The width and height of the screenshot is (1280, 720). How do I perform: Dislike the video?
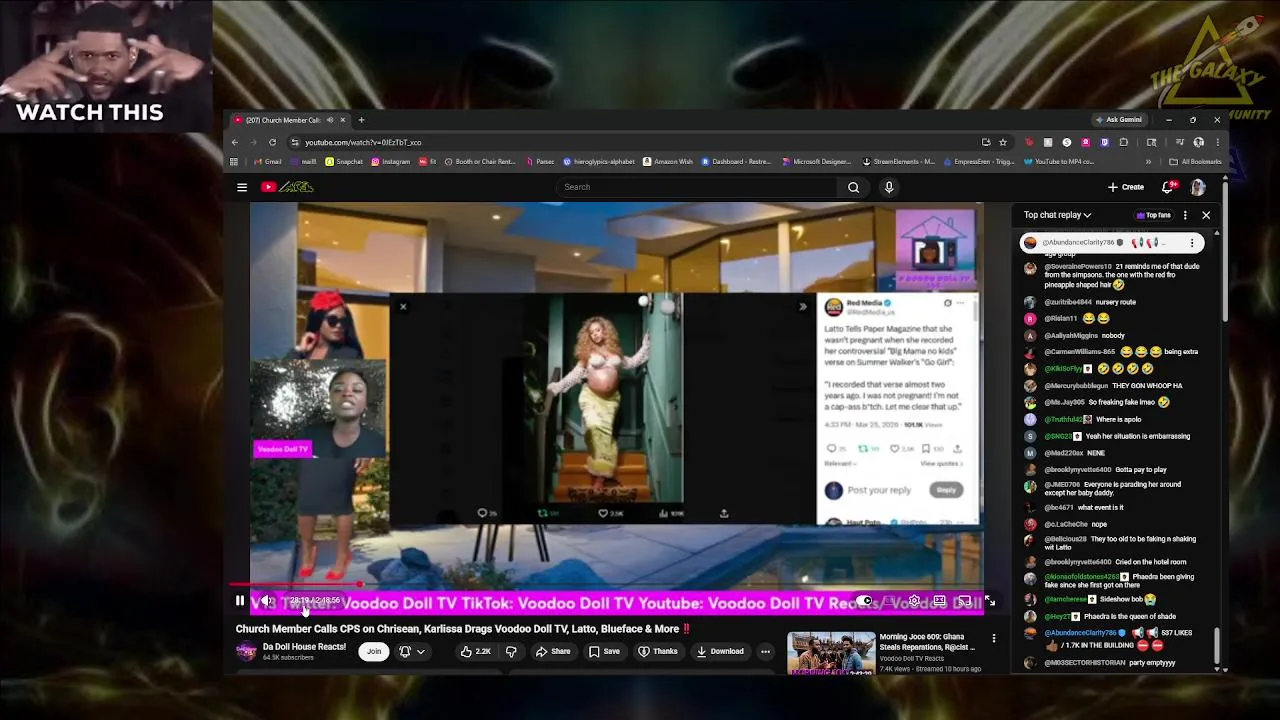(x=511, y=651)
